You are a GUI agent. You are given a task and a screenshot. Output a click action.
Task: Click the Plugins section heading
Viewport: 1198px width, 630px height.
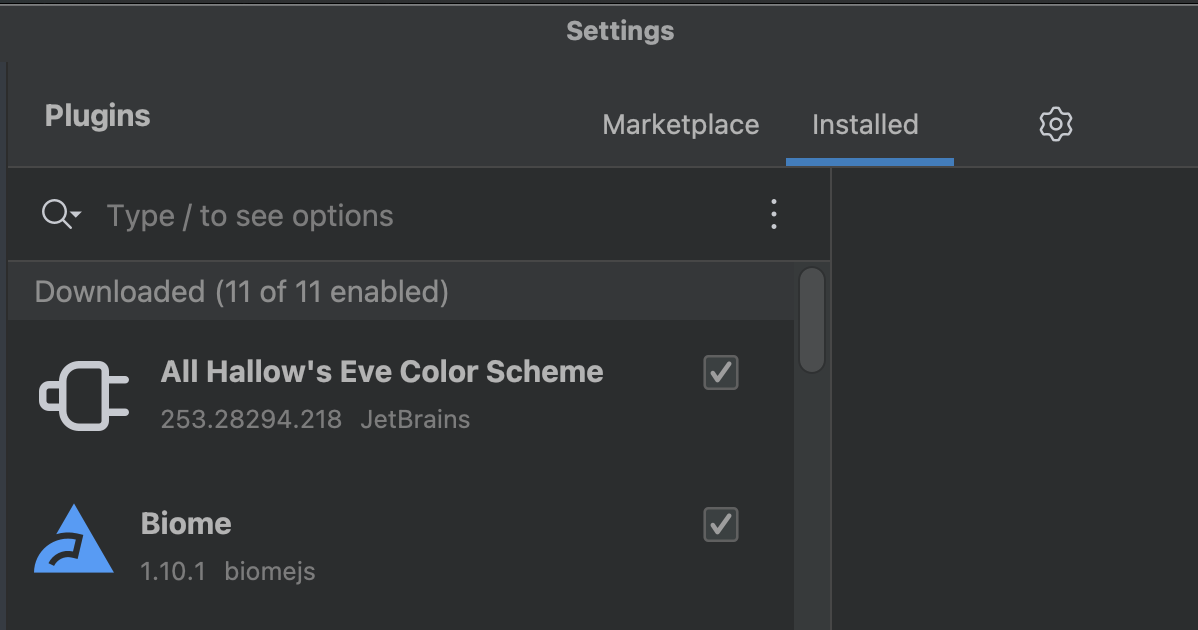97,116
